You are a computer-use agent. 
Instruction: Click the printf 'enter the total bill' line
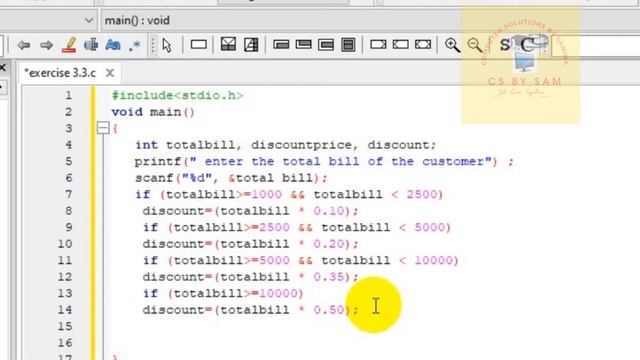point(324,162)
